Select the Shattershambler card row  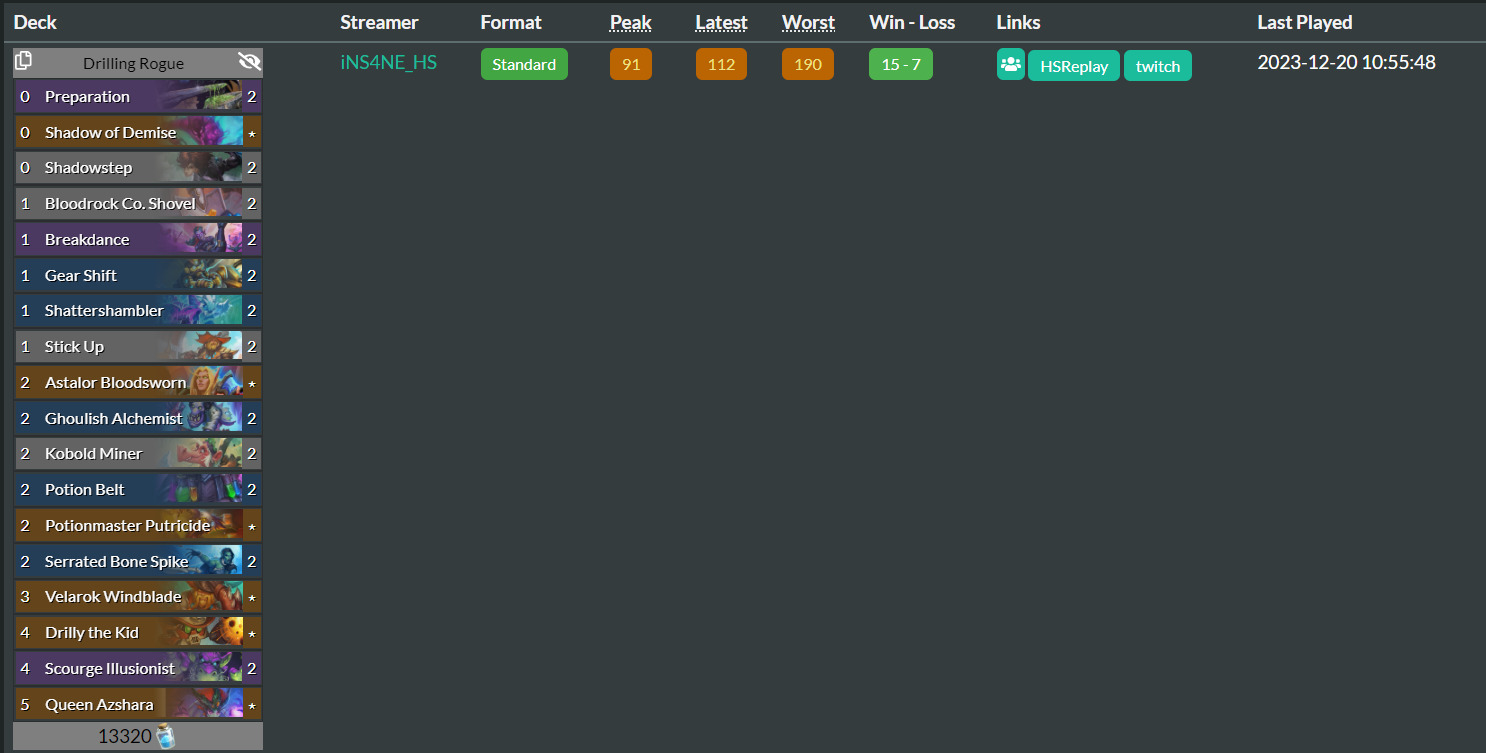tap(138, 311)
